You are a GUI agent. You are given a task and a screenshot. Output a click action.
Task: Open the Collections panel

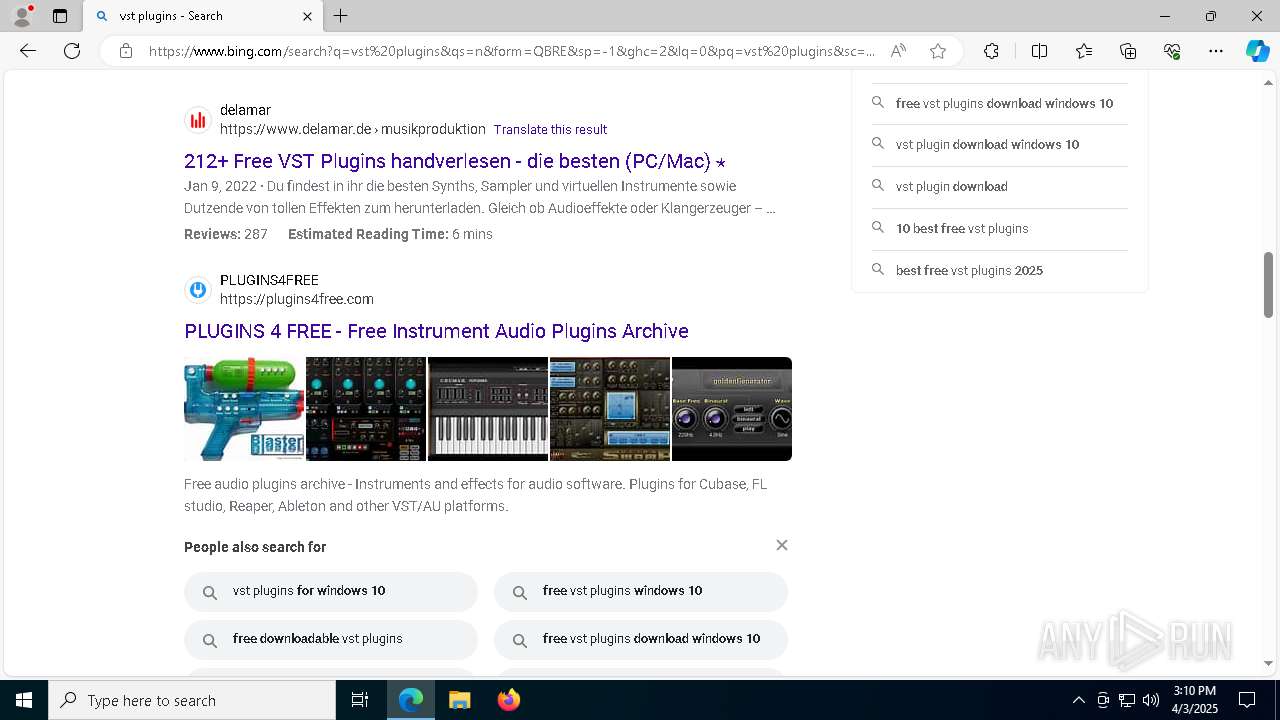pos(1128,51)
